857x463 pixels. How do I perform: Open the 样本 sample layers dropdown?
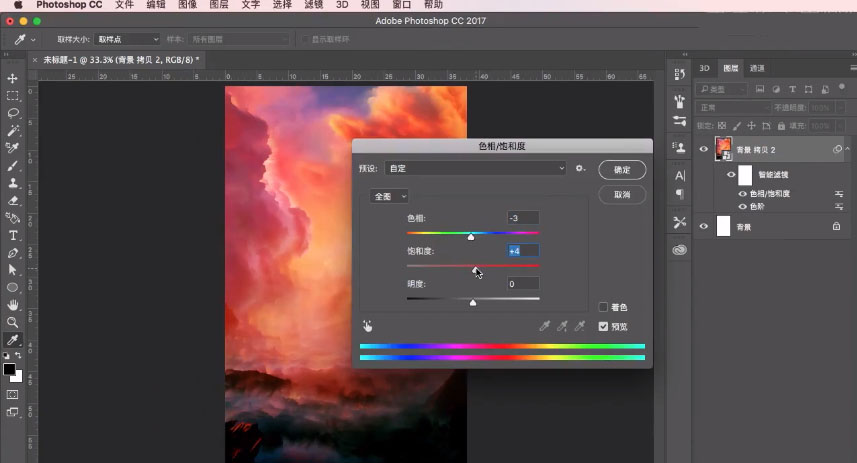pyautogui.click(x=238, y=39)
